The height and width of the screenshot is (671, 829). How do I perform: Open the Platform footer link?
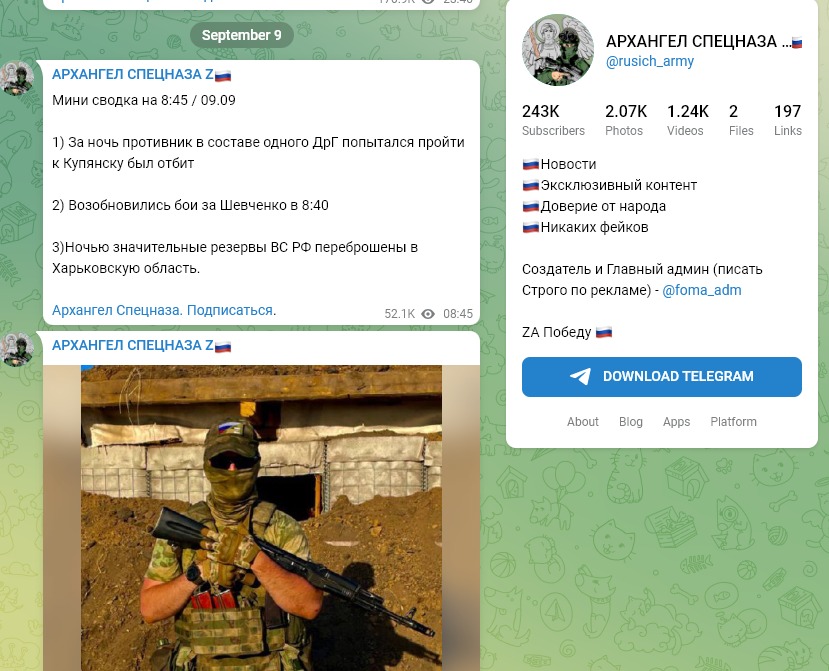(733, 421)
